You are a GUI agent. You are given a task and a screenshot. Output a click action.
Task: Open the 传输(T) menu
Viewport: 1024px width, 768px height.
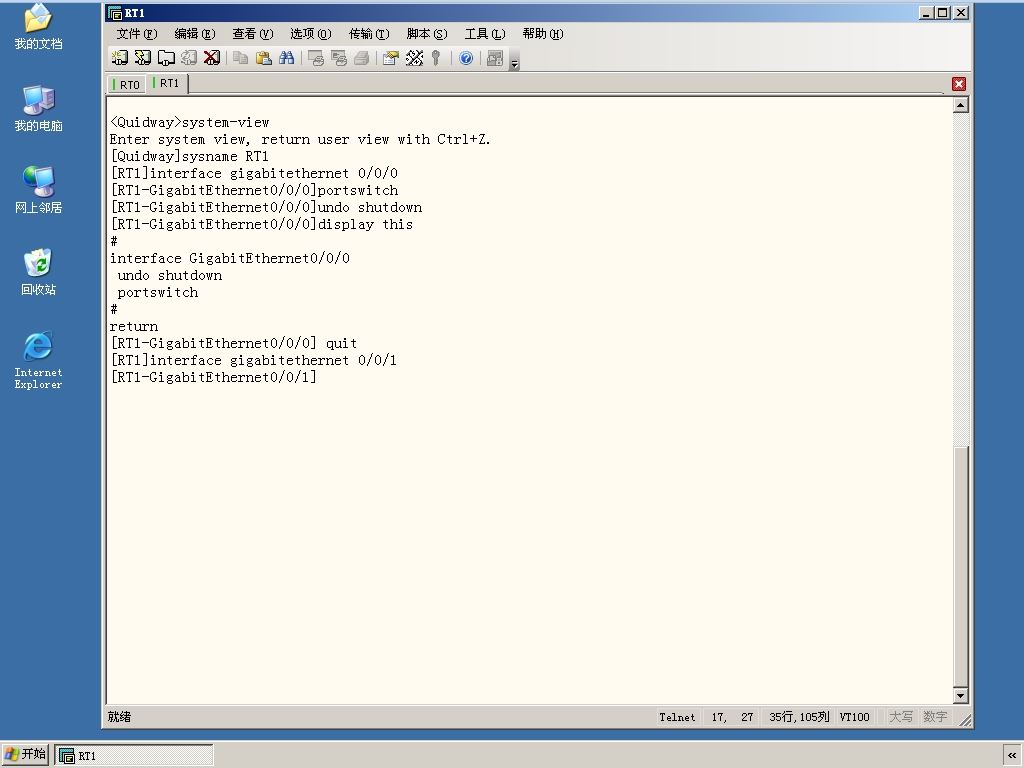[x=369, y=34]
